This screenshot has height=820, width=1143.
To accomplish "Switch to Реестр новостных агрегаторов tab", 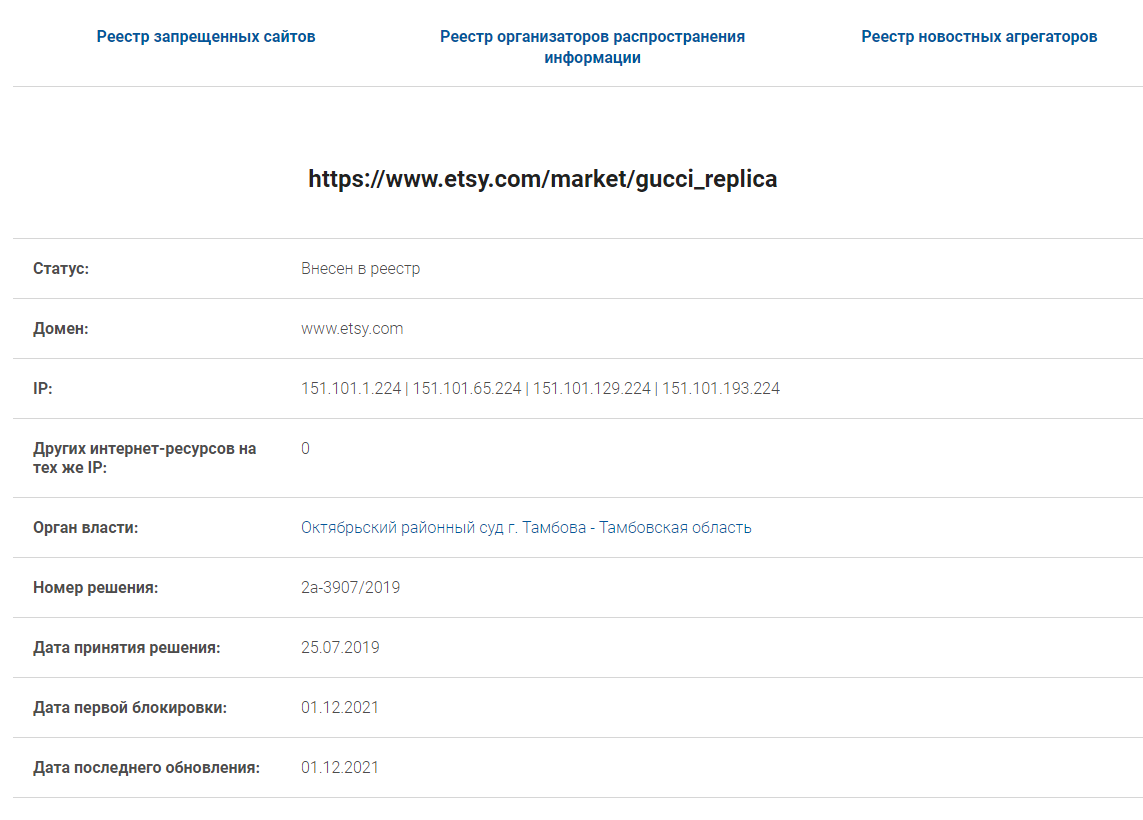I will pos(979,36).
